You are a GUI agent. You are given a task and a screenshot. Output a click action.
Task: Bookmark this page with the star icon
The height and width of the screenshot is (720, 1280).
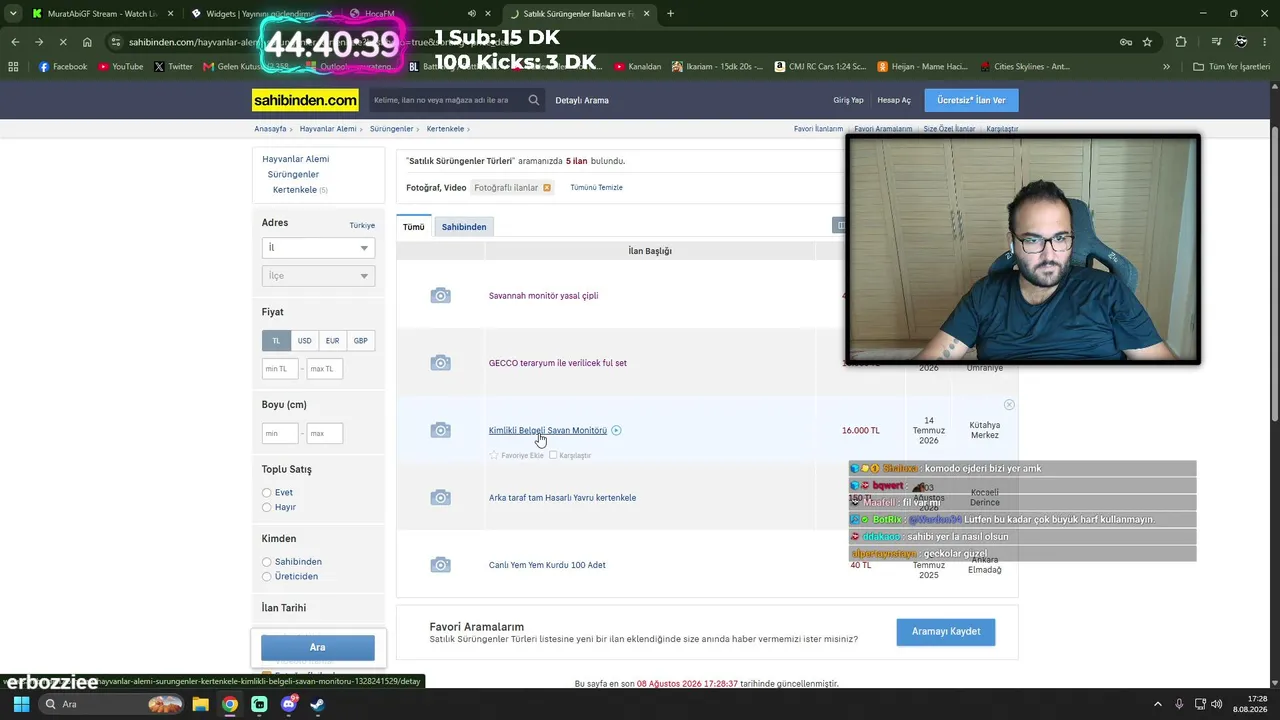coord(1147,42)
